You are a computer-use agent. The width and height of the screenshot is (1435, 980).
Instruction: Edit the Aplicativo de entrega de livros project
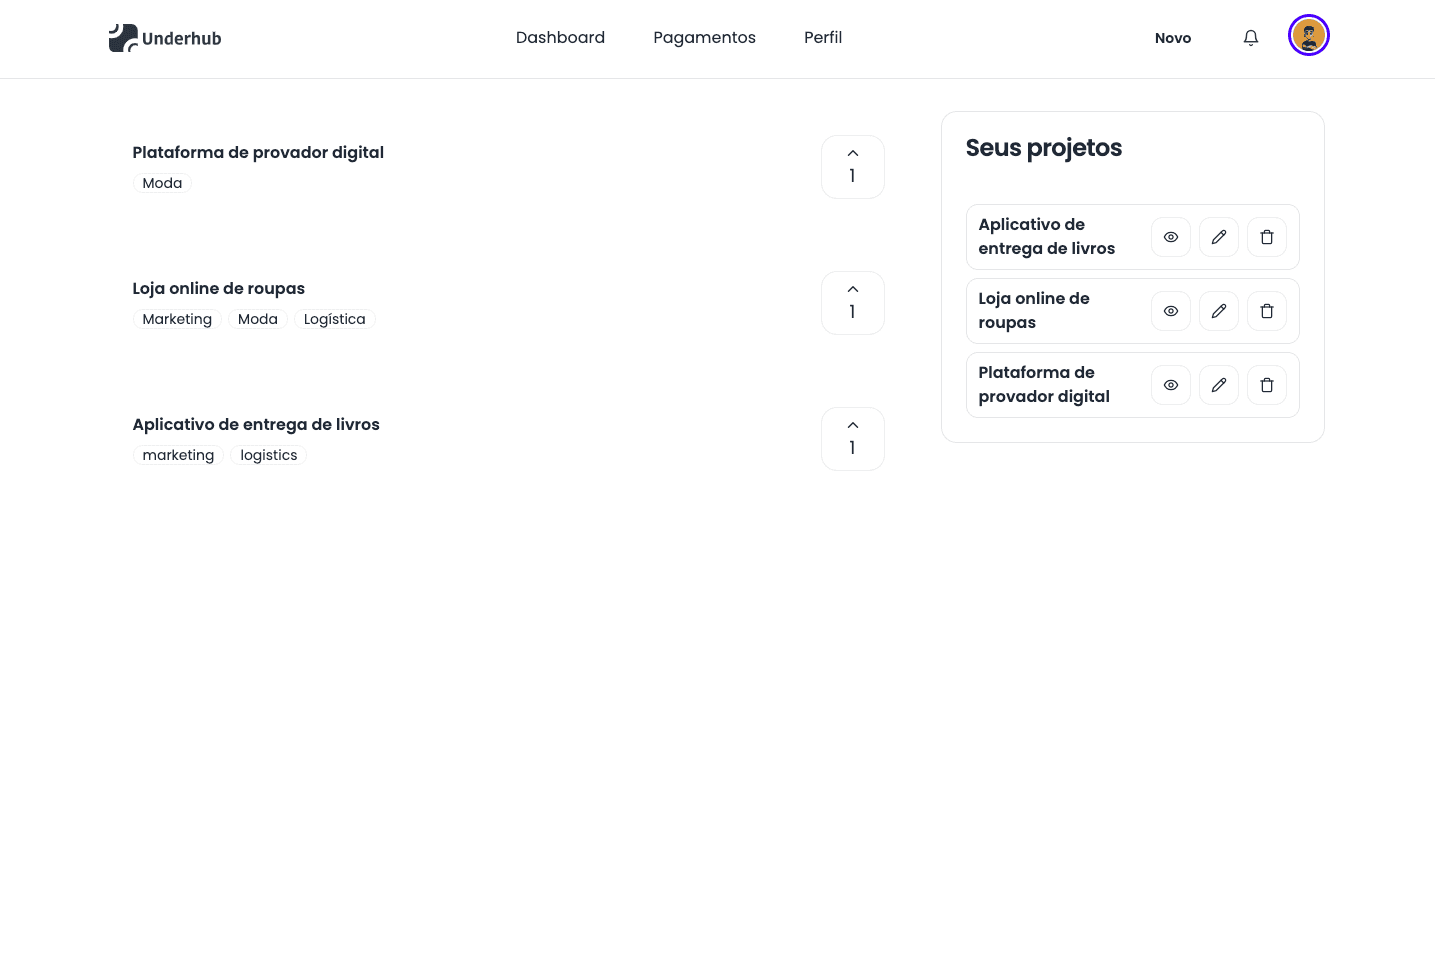click(x=1218, y=237)
